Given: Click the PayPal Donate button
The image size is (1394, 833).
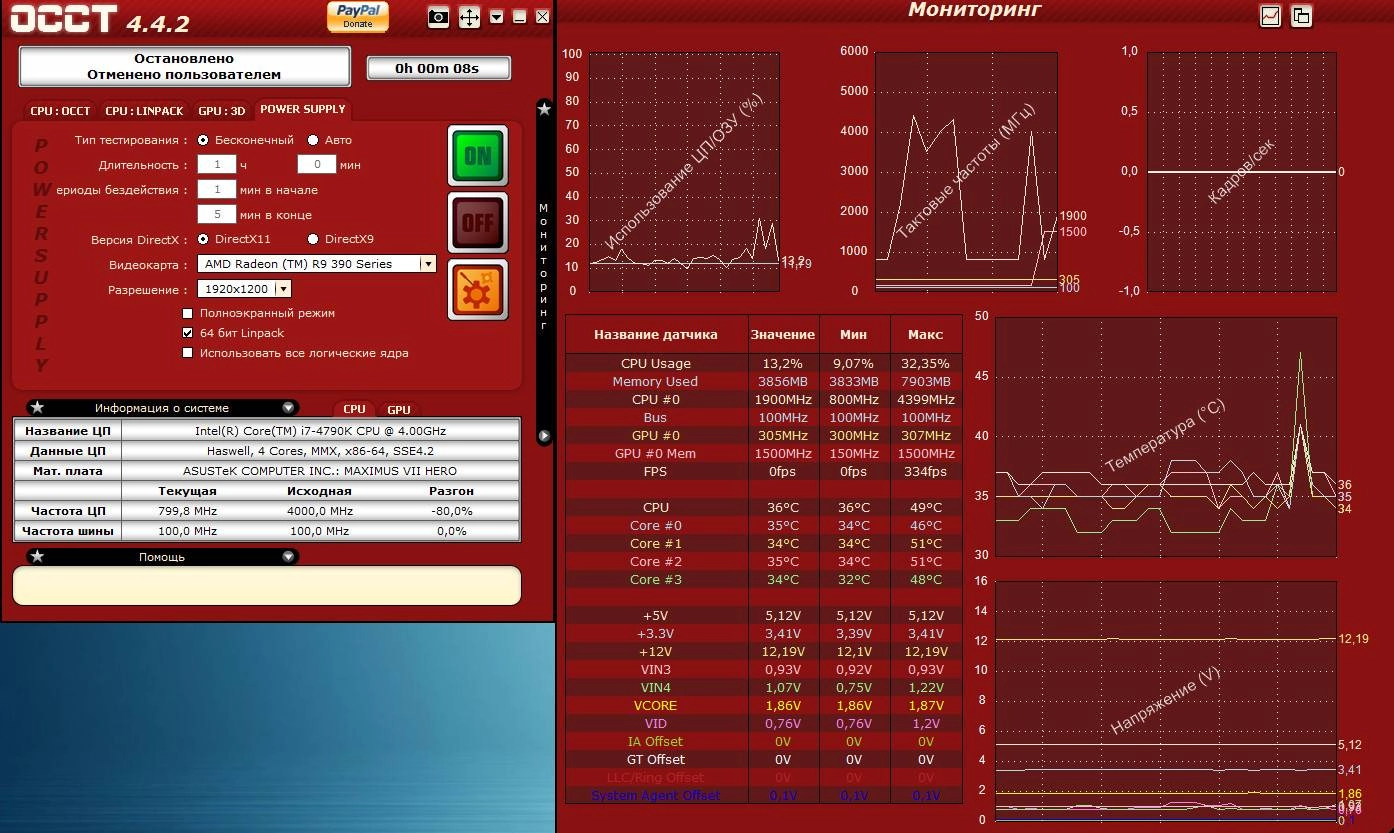Looking at the screenshot, I should coord(358,17).
